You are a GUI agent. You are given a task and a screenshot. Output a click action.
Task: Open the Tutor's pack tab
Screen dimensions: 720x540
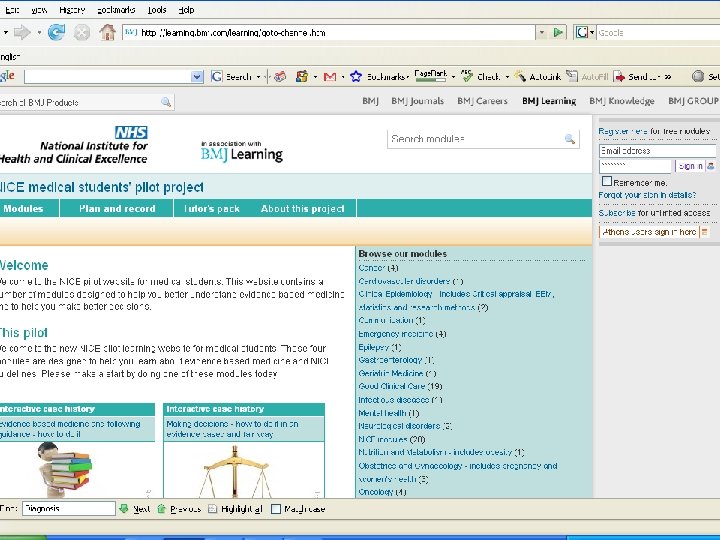click(x=212, y=208)
